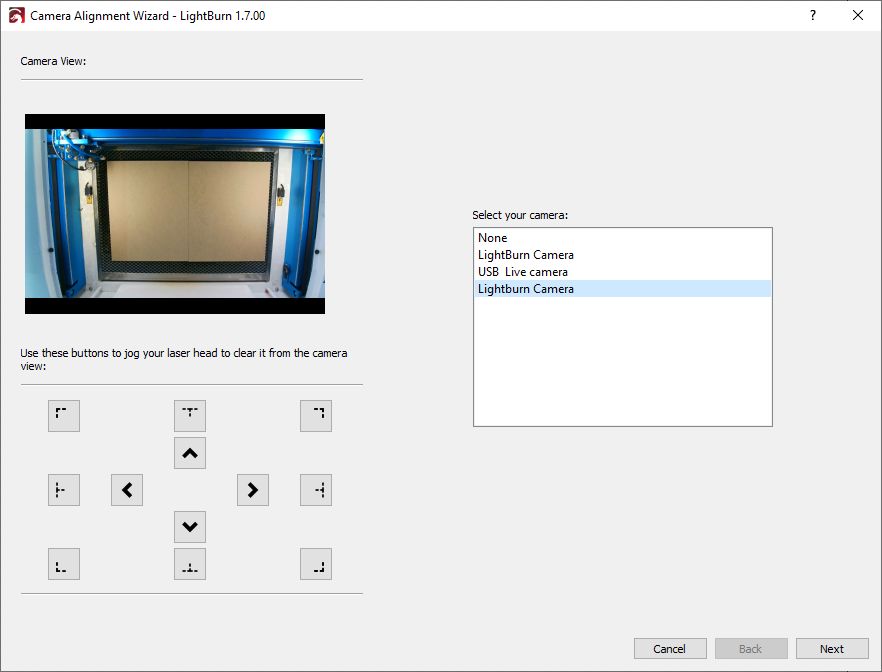Jog laser head left with arrow button
882x672 pixels.
(x=127, y=490)
